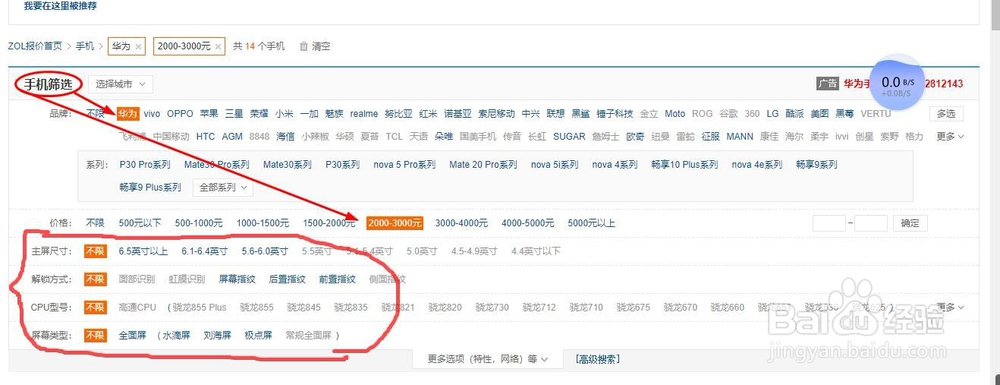
Task: Filter screen type by 极点屏
Action: click(258, 335)
